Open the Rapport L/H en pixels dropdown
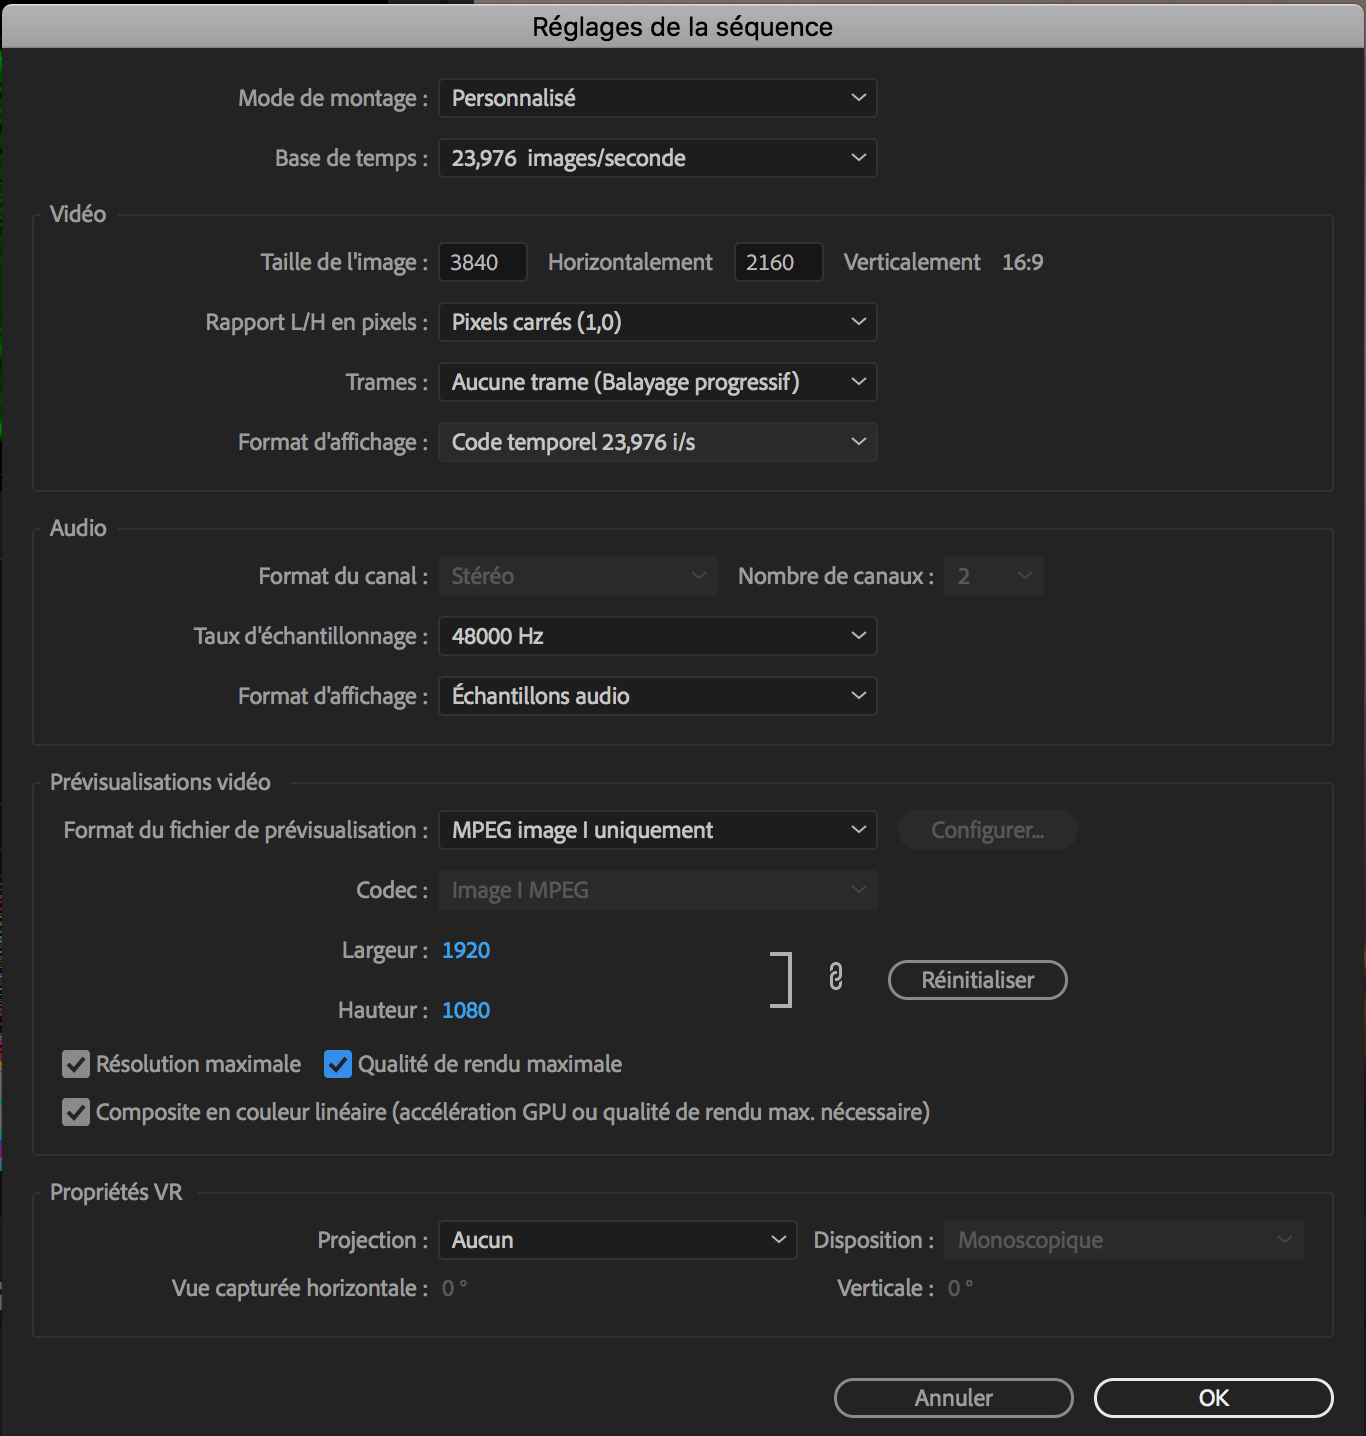Image resolution: width=1366 pixels, height=1436 pixels. [658, 322]
